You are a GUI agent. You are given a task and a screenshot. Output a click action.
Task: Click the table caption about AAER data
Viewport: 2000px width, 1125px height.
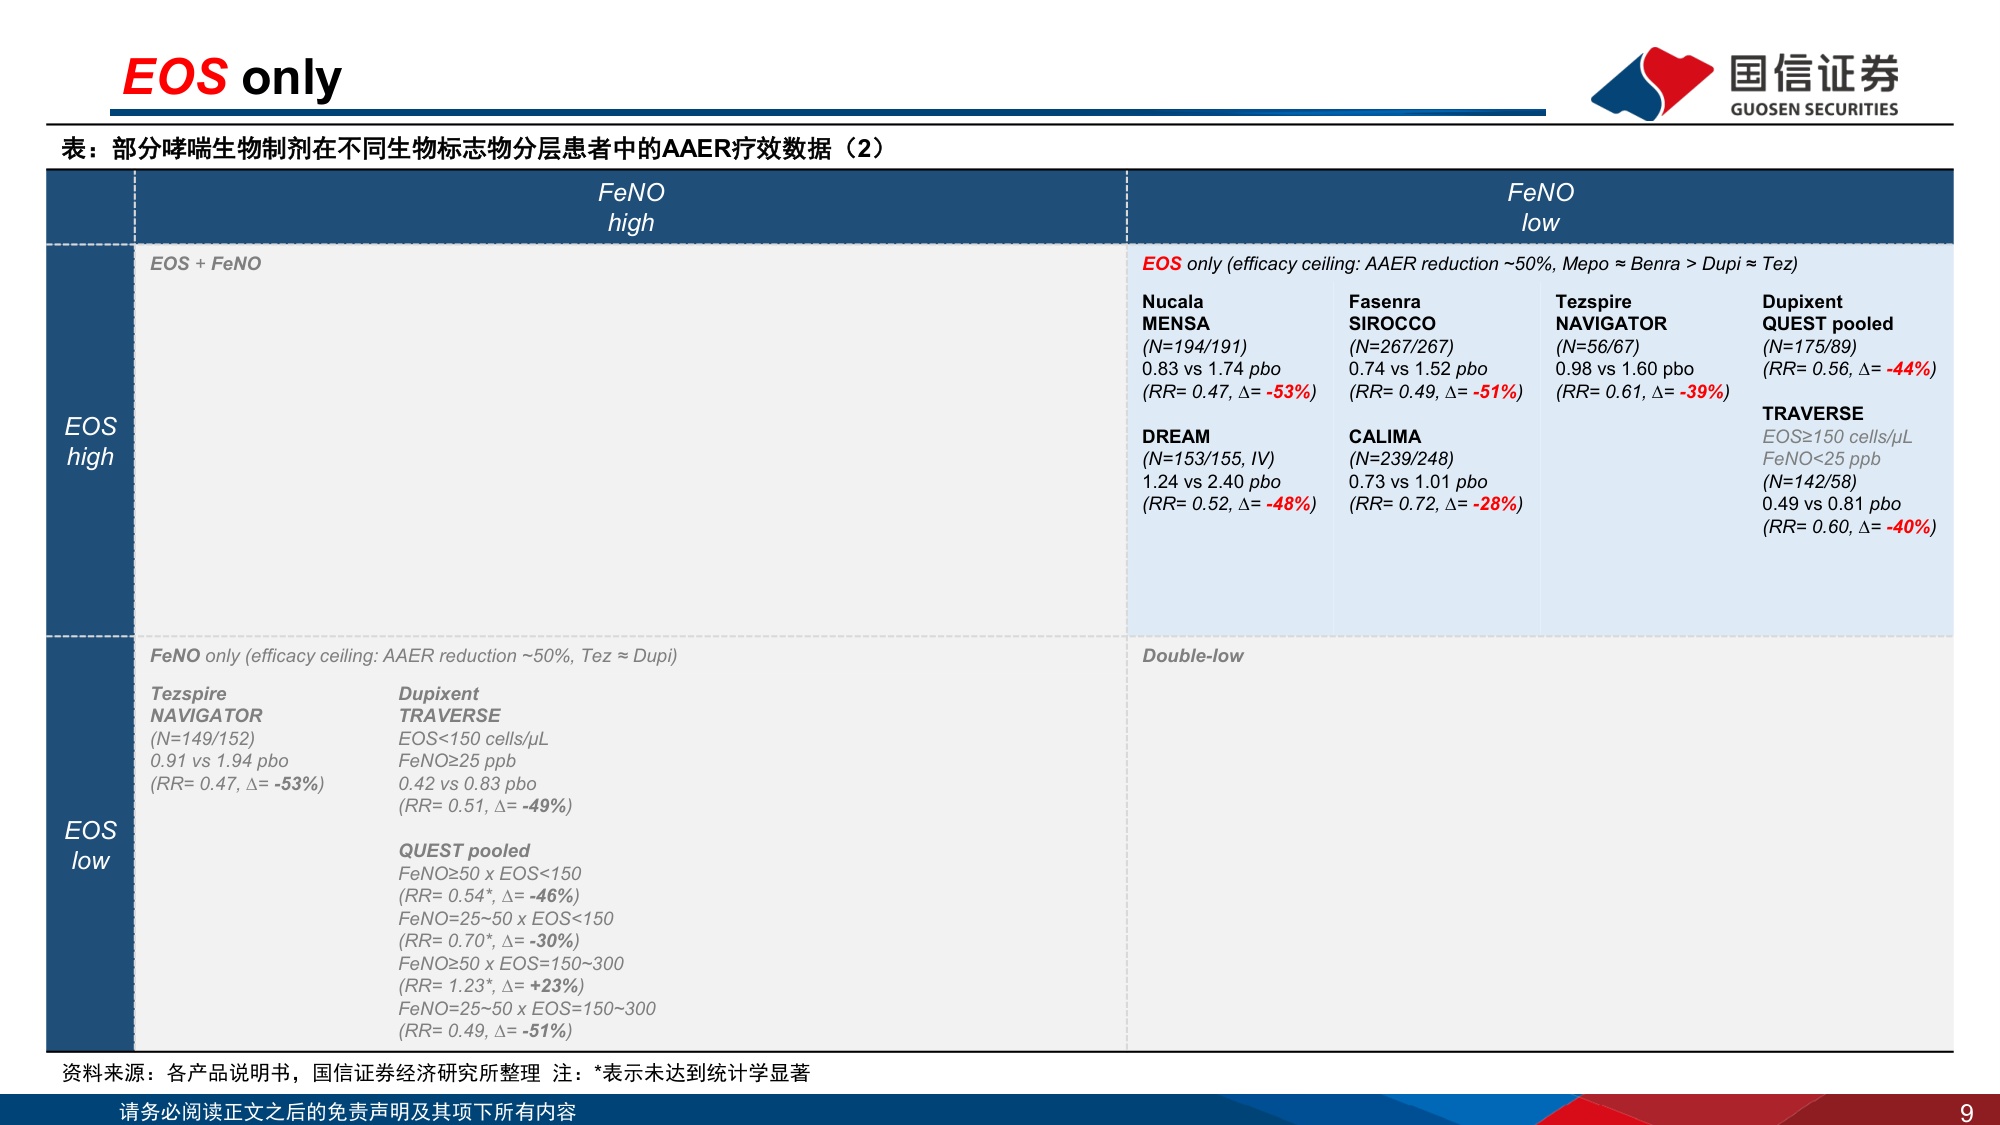[473, 149]
